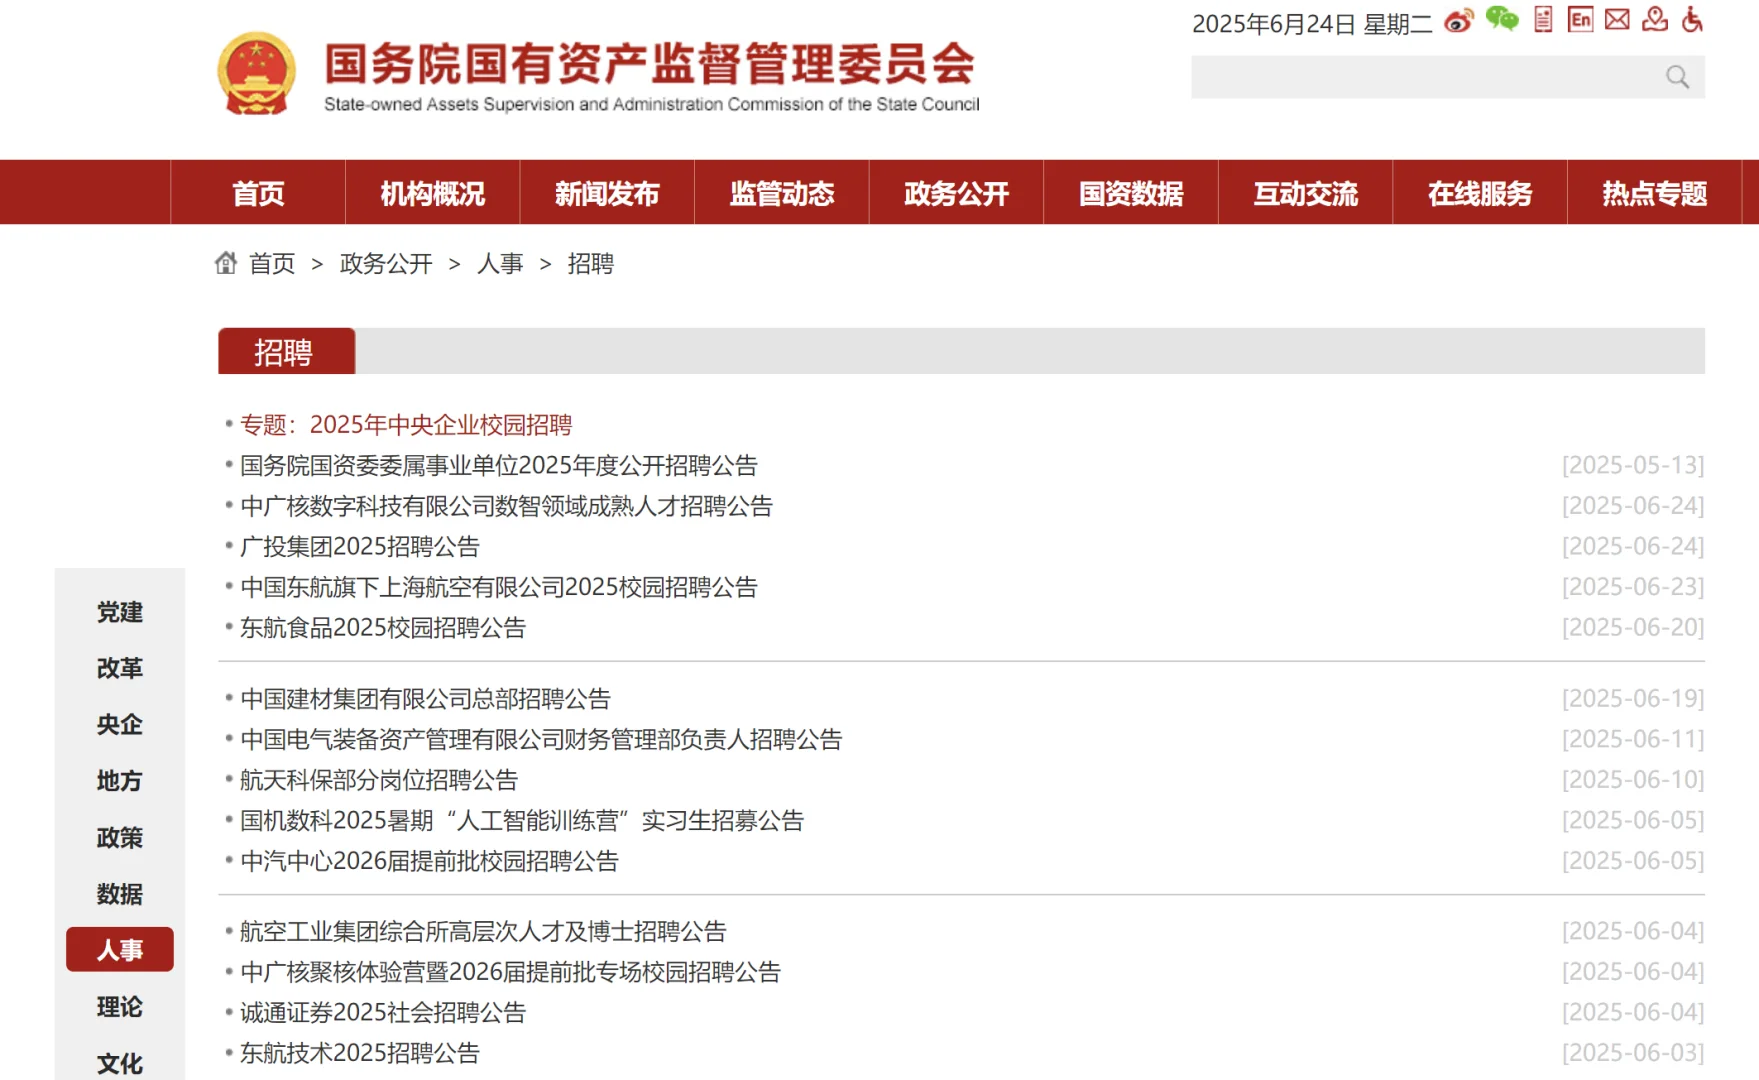
Task: Open 诚通证券2025社会招聘公告
Action: [x=382, y=1013]
